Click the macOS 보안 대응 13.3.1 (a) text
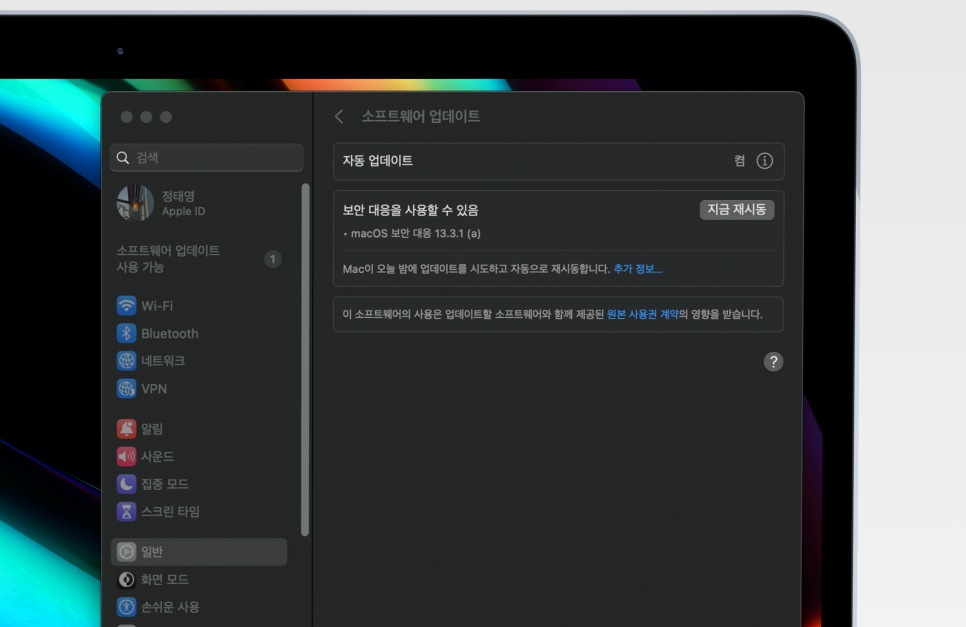The width and height of the screenshot is (966, 627). tap(416, 233)
